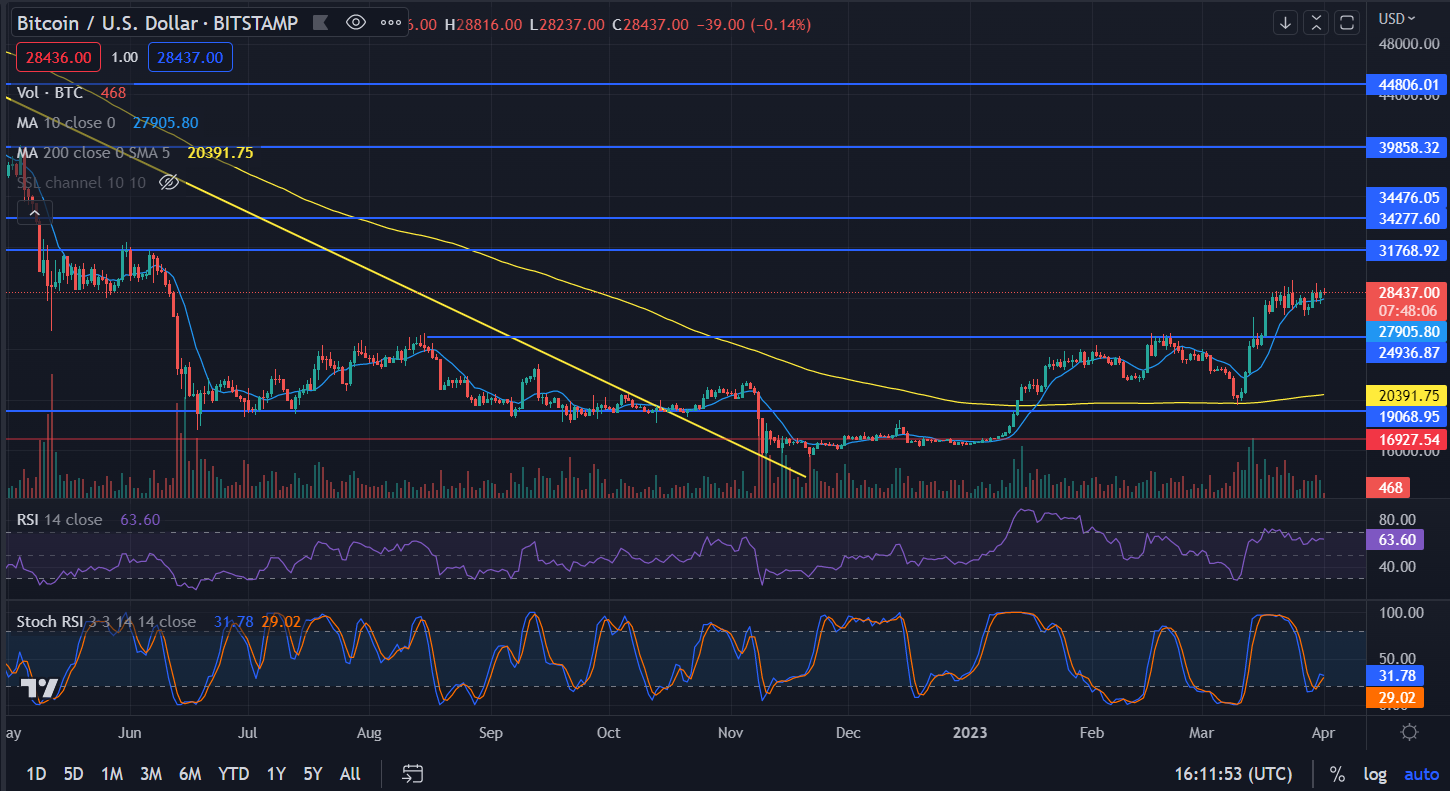Set time range to 1M
The image size is (1450, 791).
click(x=112, y=773)
